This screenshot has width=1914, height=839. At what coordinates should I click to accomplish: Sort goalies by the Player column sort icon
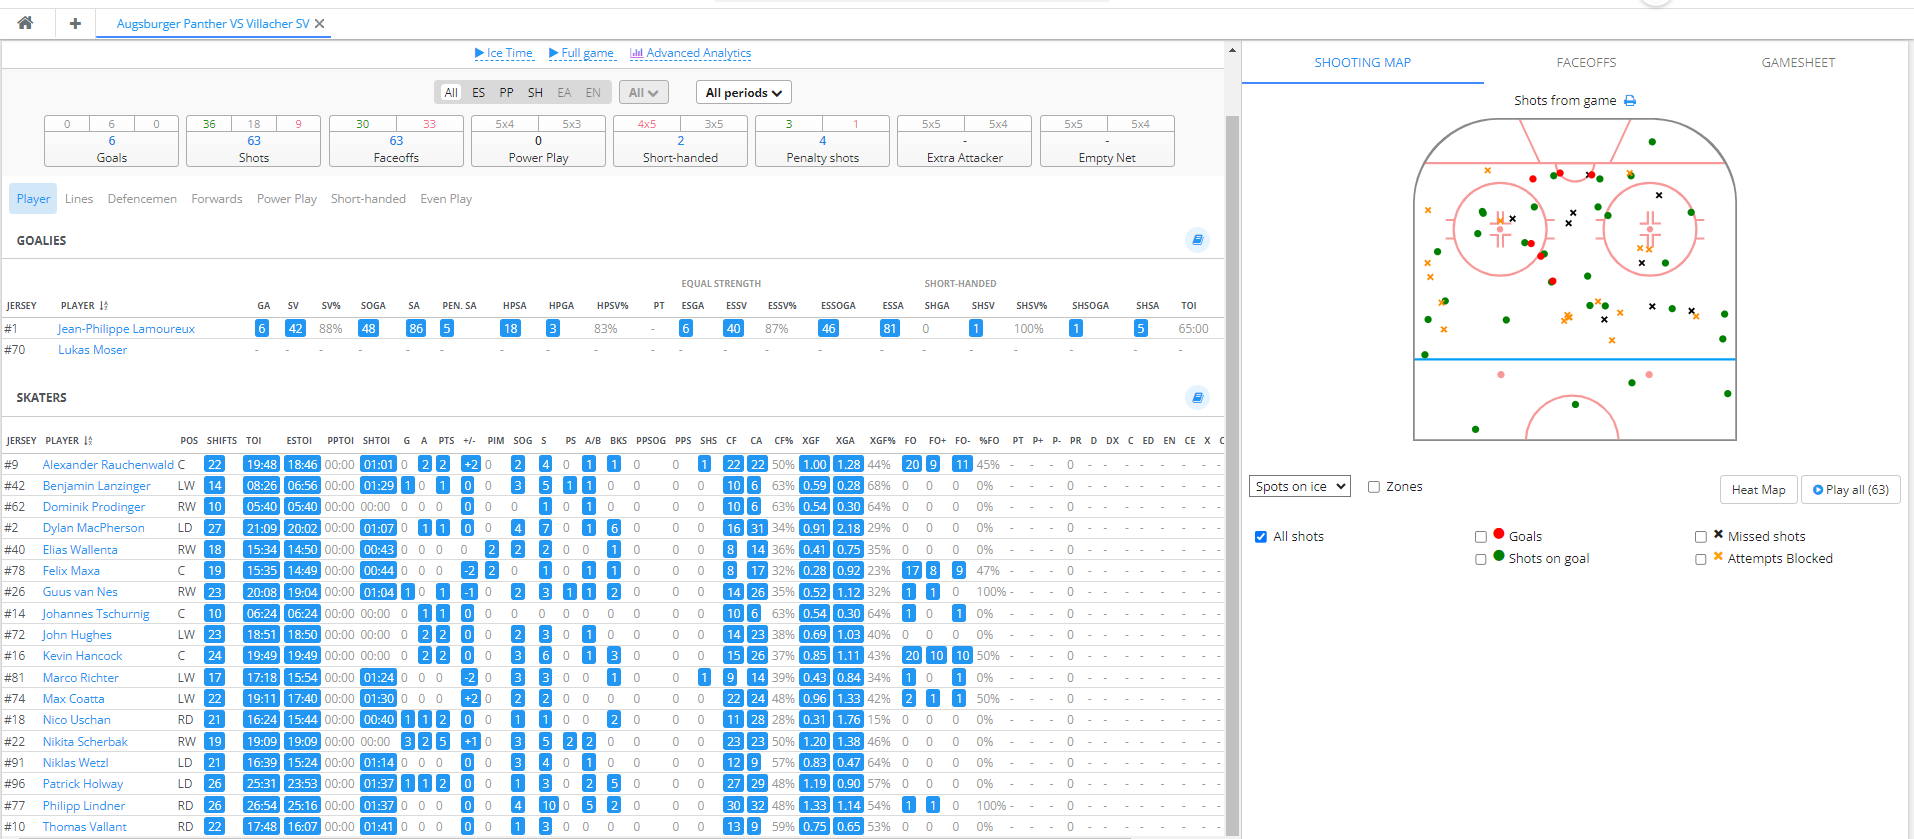pyautogui.click(x=104, y=306)
